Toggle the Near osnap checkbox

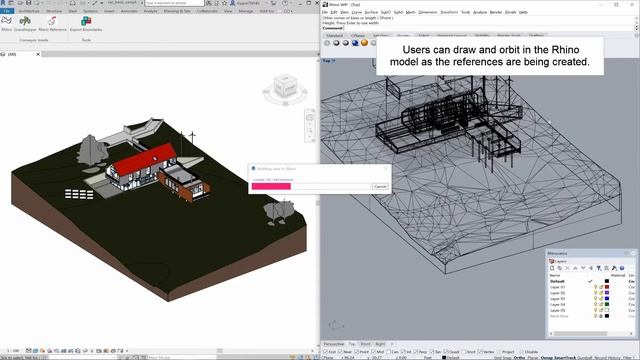coord(340,351)
